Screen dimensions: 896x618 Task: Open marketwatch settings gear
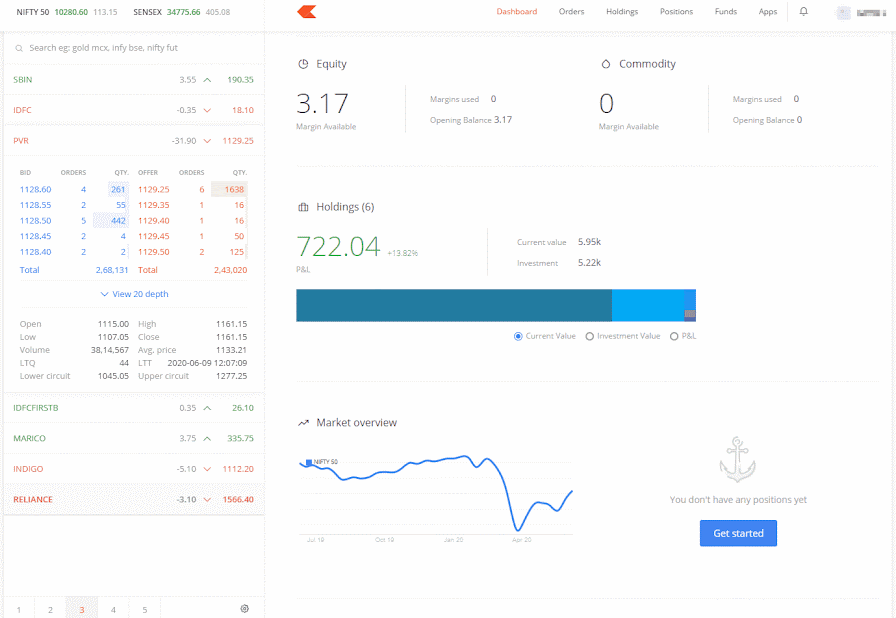coord(245,609)
